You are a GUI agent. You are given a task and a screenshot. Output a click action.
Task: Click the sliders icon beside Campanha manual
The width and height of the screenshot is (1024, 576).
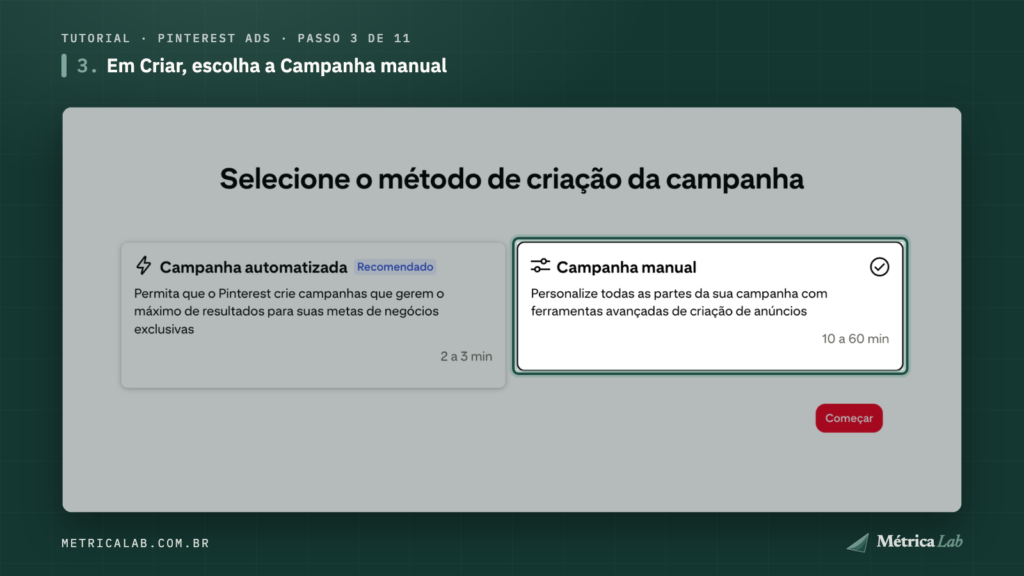tap(540, 266)
